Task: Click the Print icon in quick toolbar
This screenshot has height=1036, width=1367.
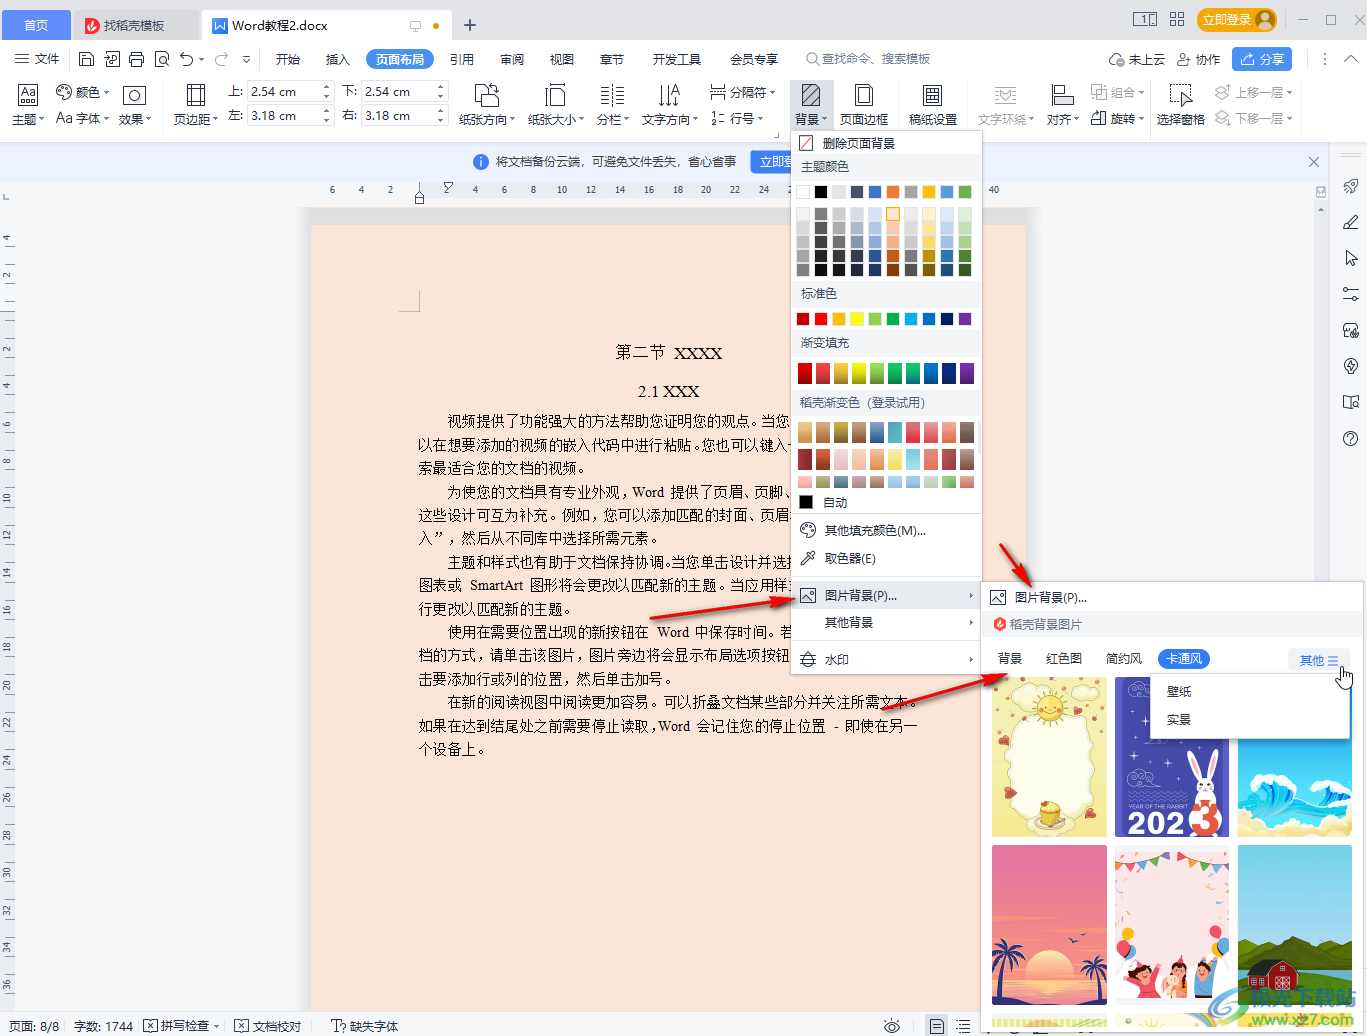Action: click(x=137, y=59)
